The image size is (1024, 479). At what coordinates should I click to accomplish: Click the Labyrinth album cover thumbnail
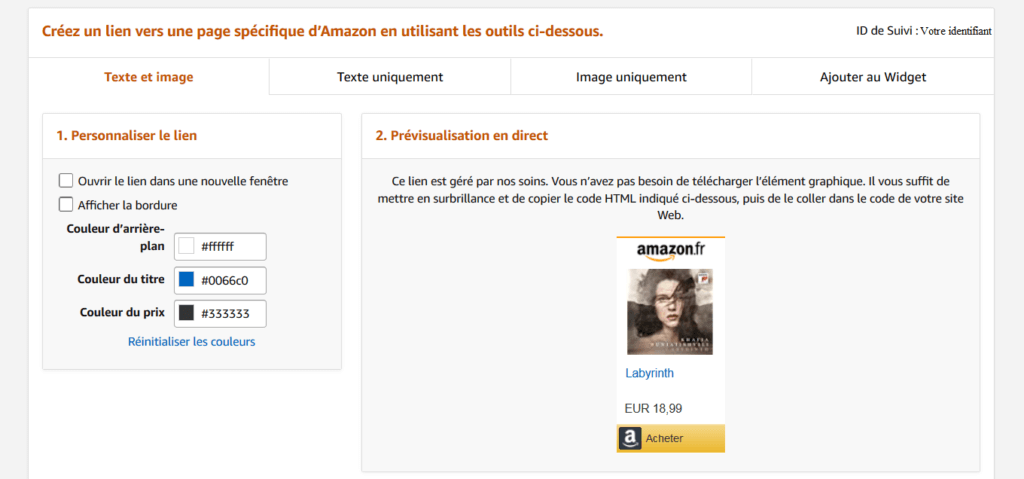click(x=669, y=312)
